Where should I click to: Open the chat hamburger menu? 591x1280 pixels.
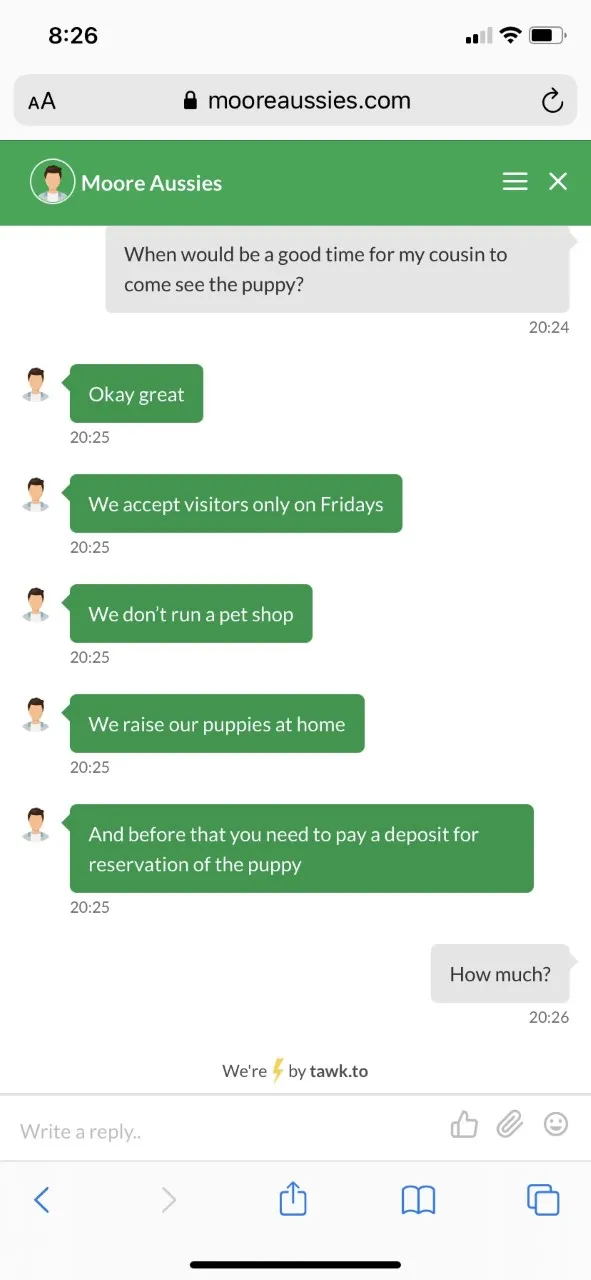coord(515,181)
